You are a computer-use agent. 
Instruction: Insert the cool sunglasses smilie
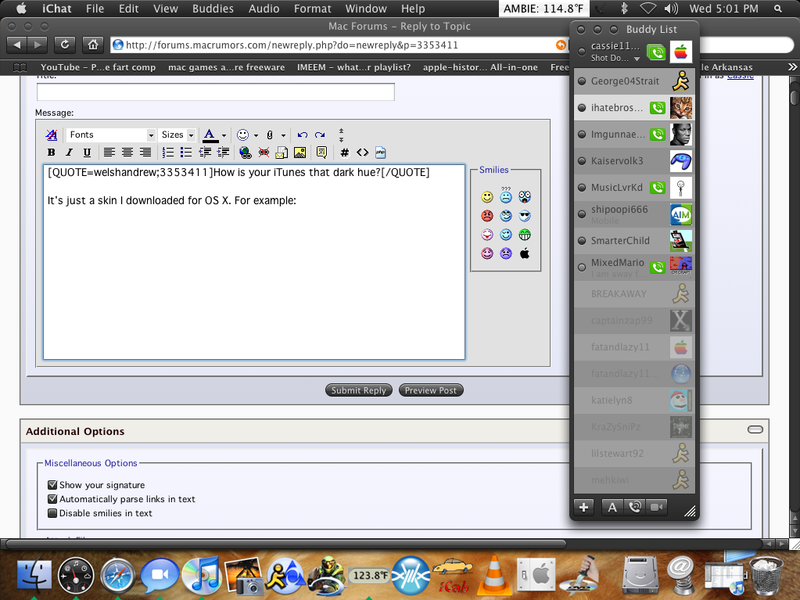(x=524, y=216)
